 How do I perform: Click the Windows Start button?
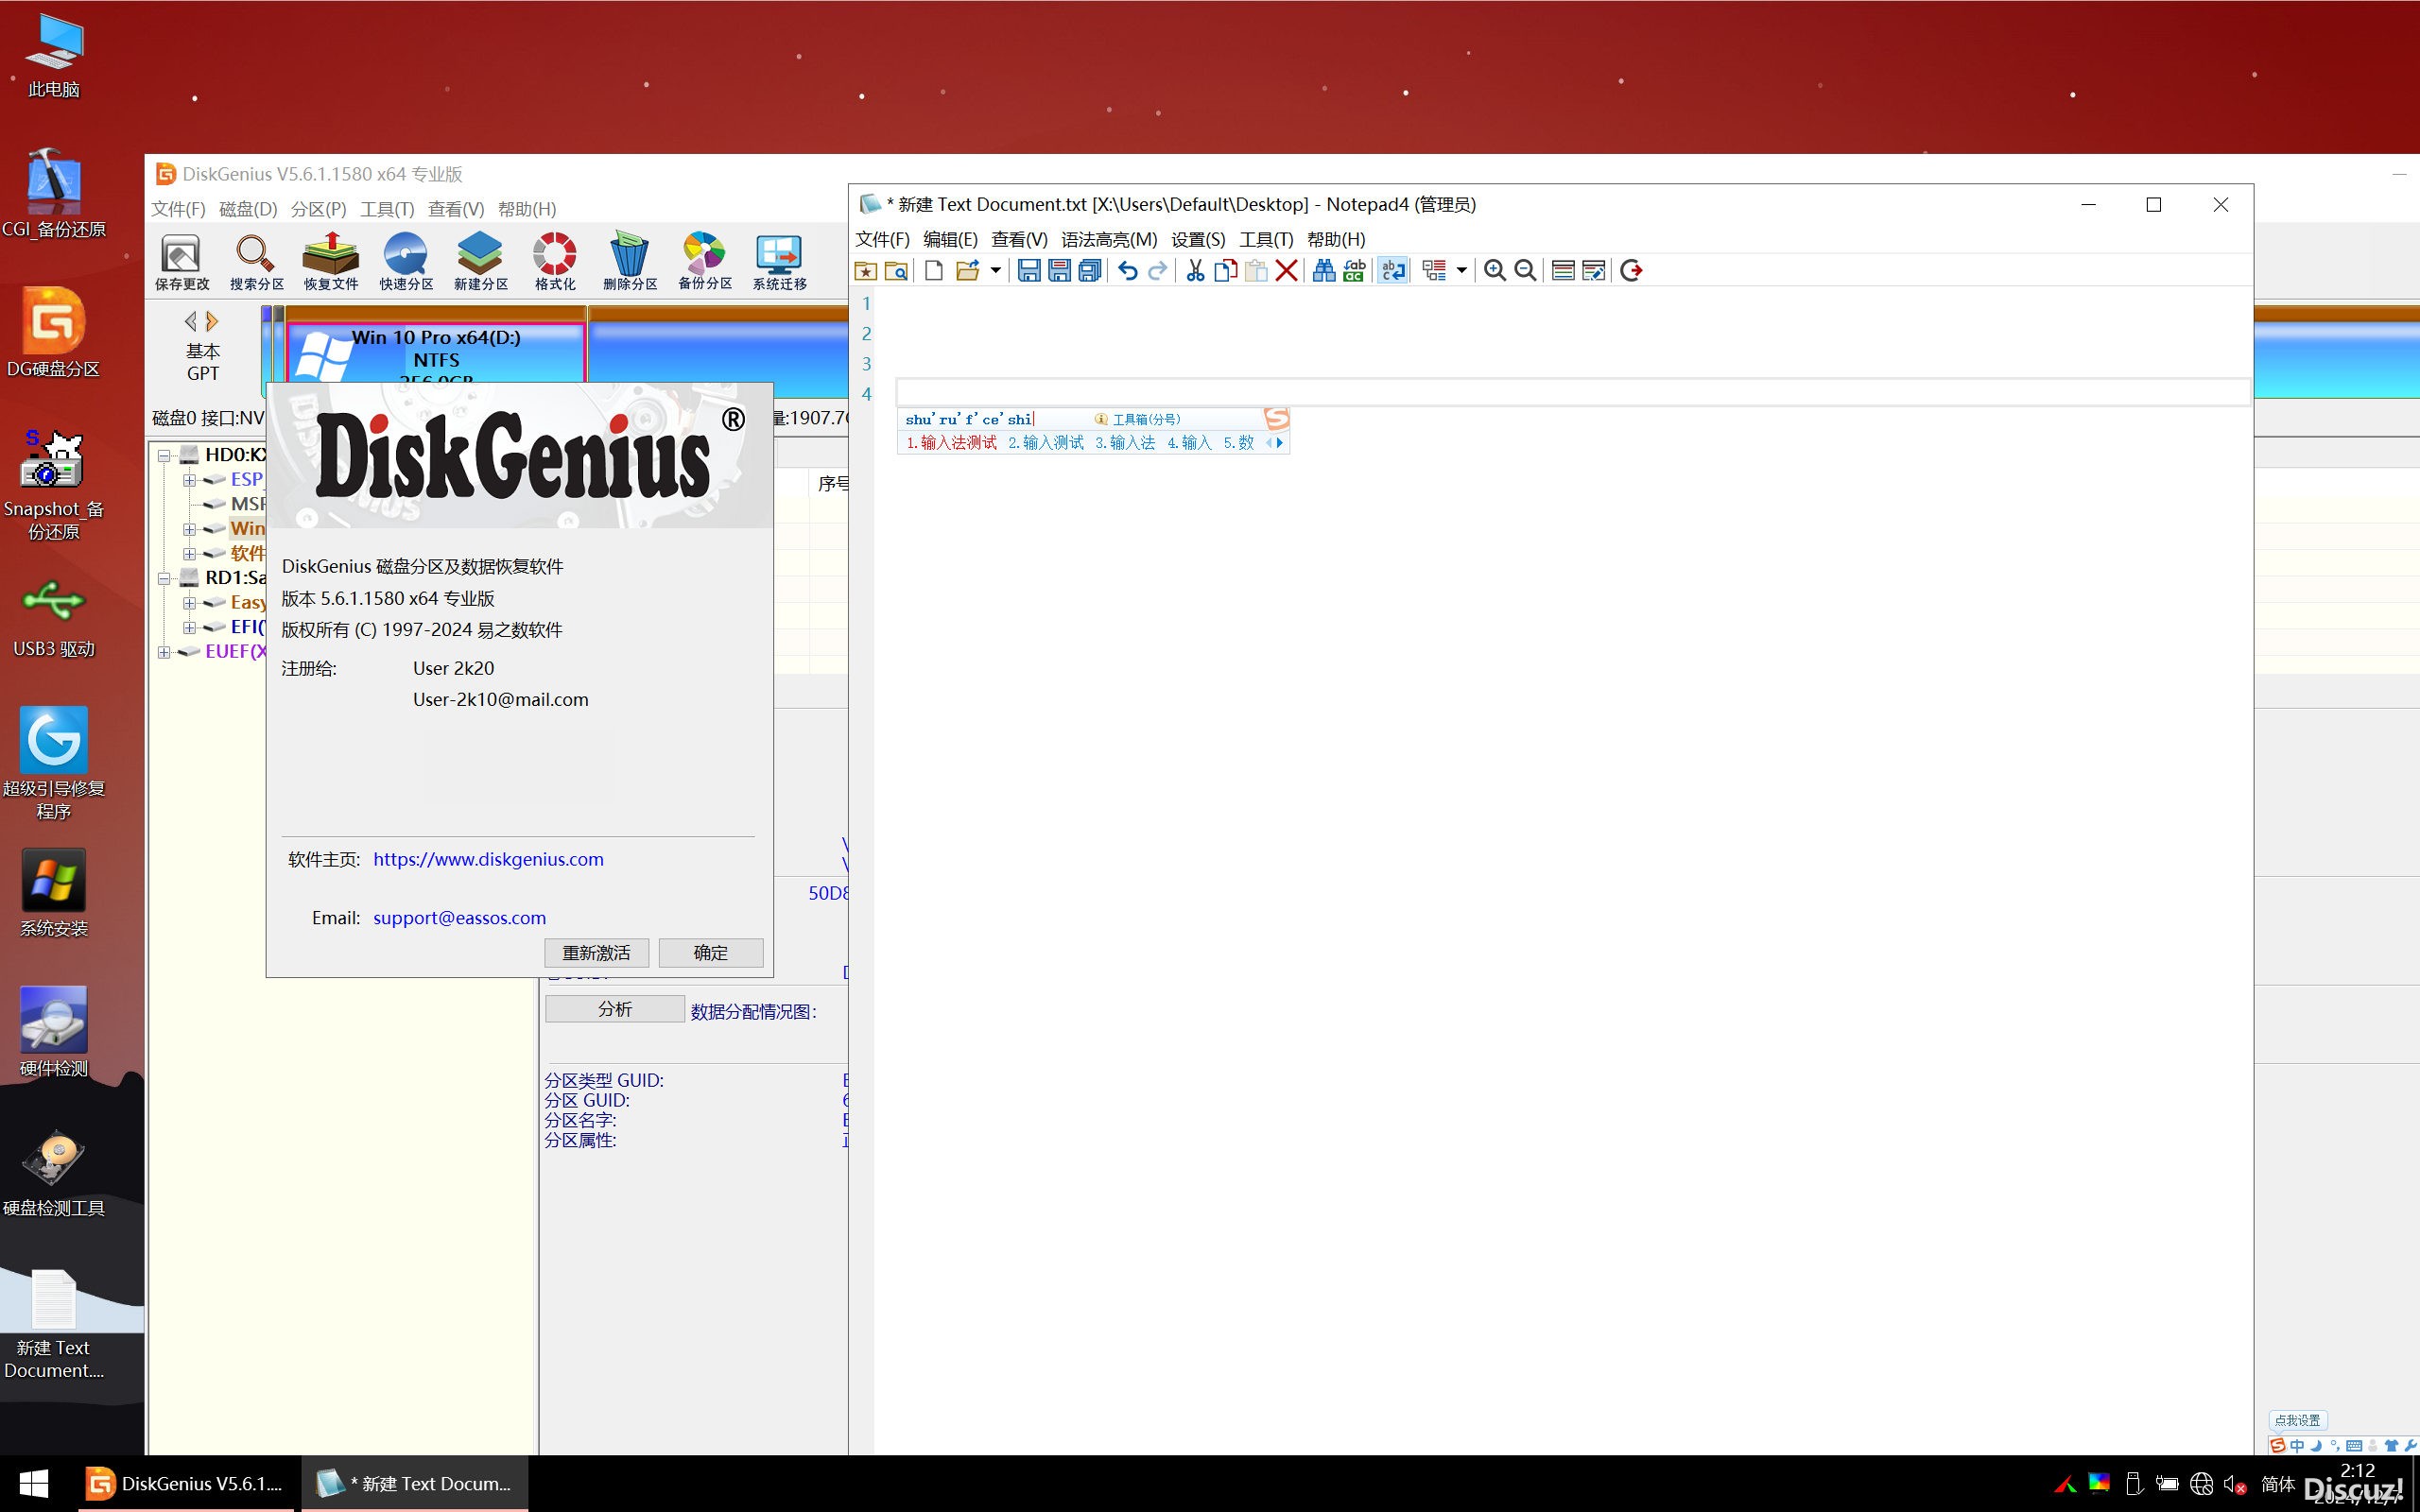pyautogui.click(x=34, y=1484)
